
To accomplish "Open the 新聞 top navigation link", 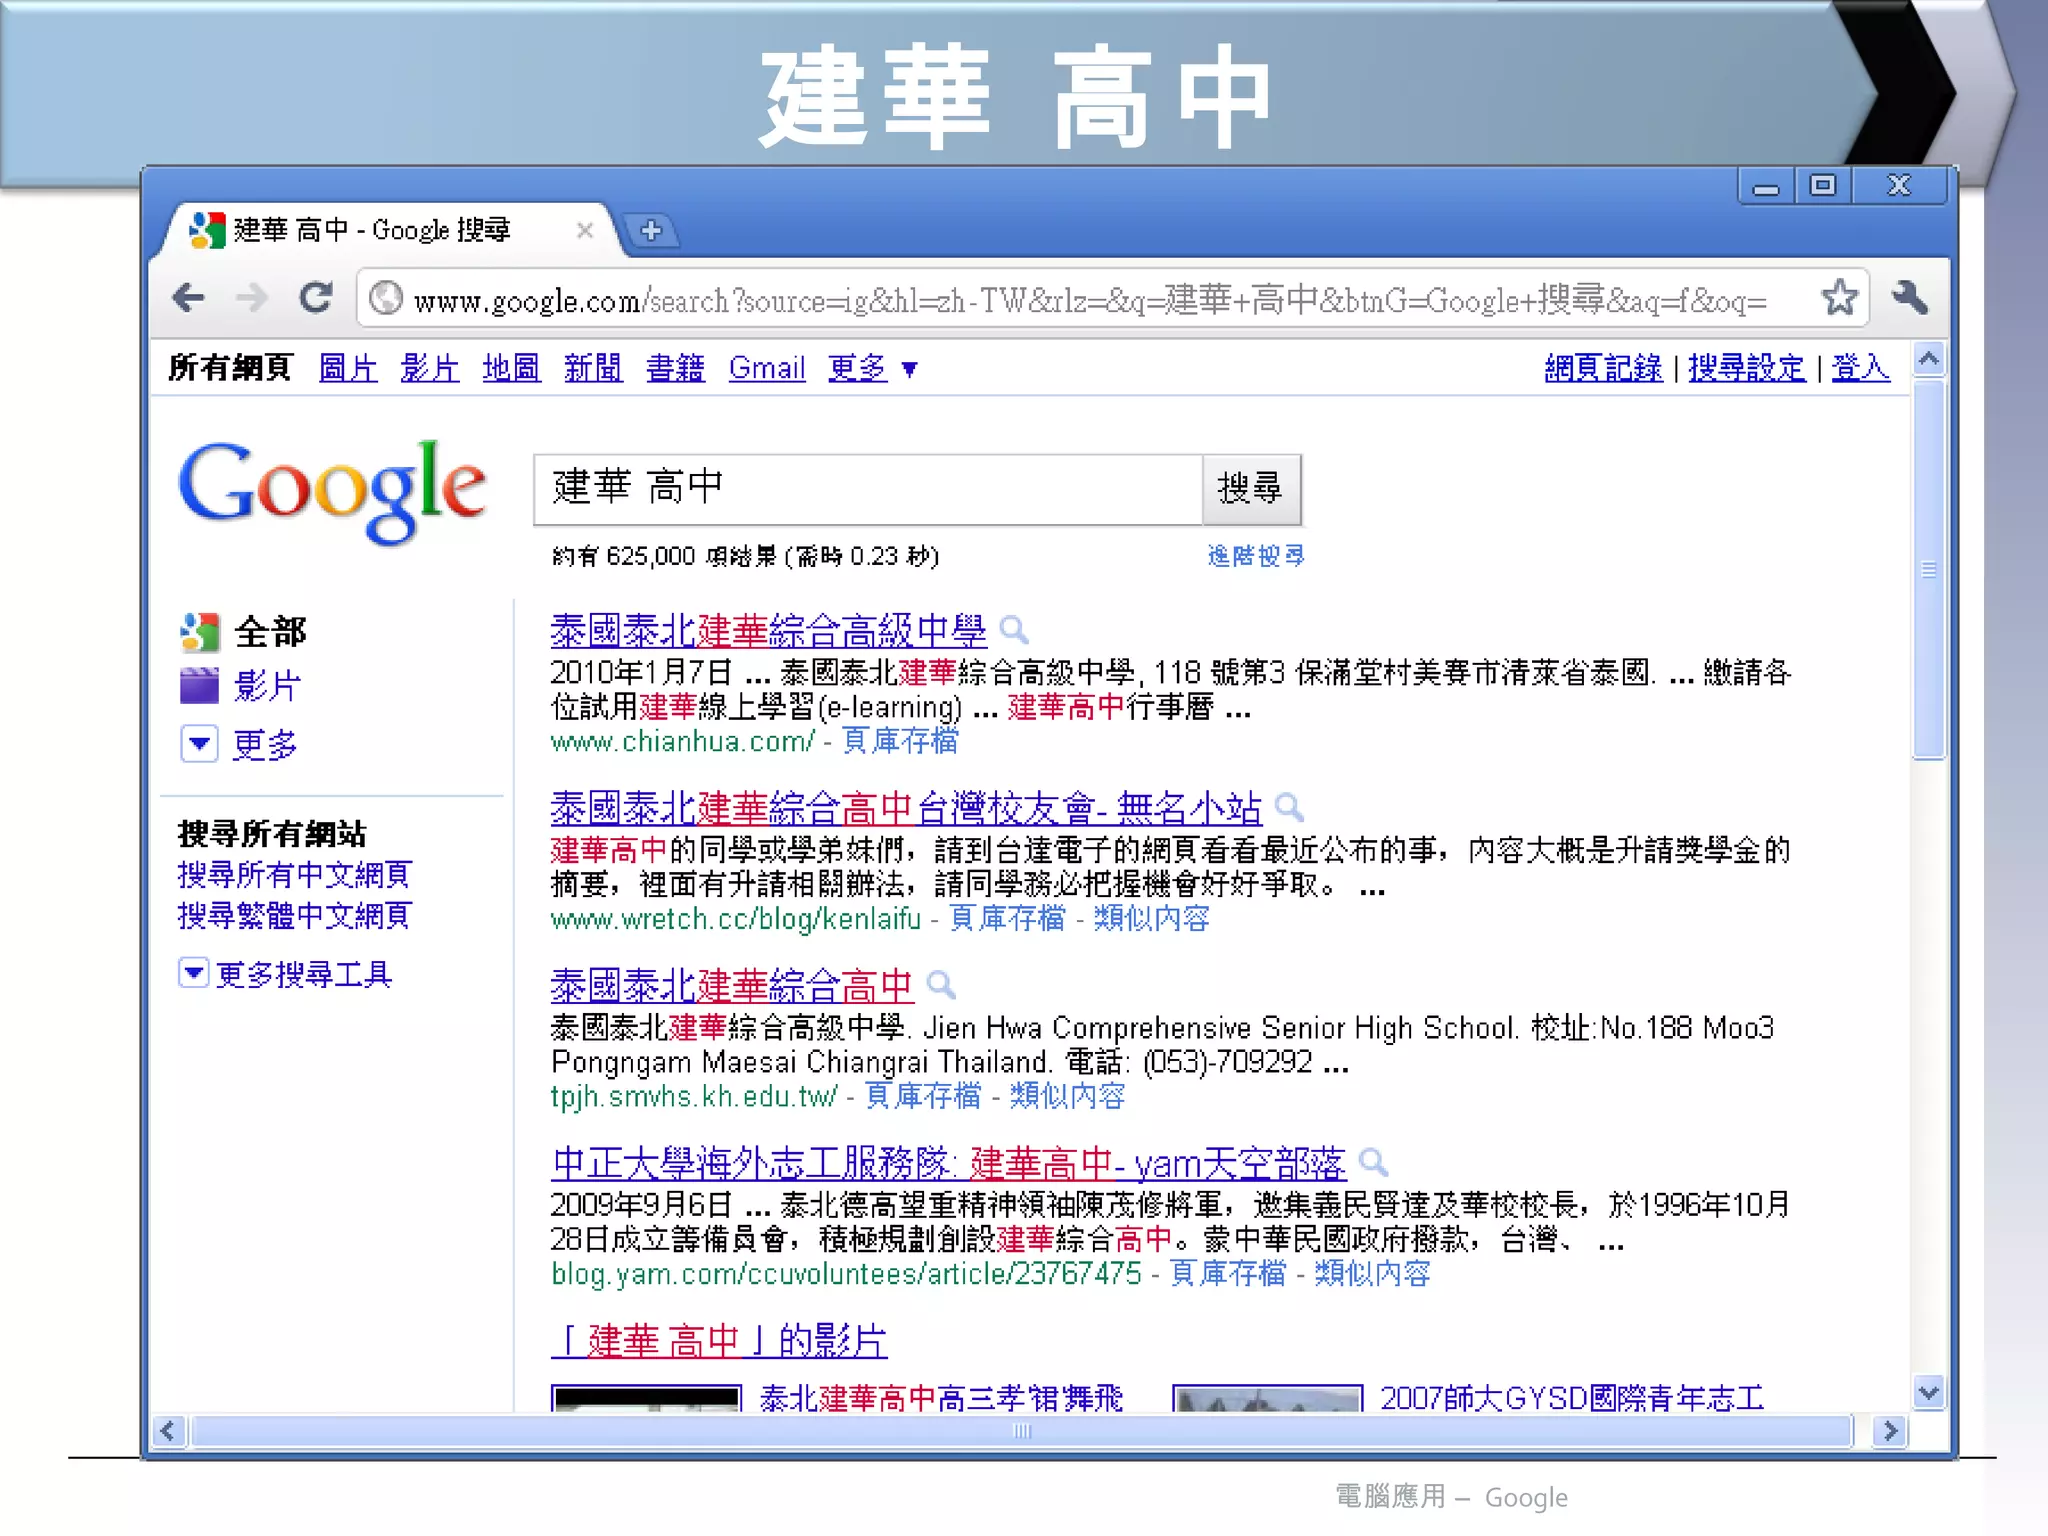I will click(x=593, y=368).
